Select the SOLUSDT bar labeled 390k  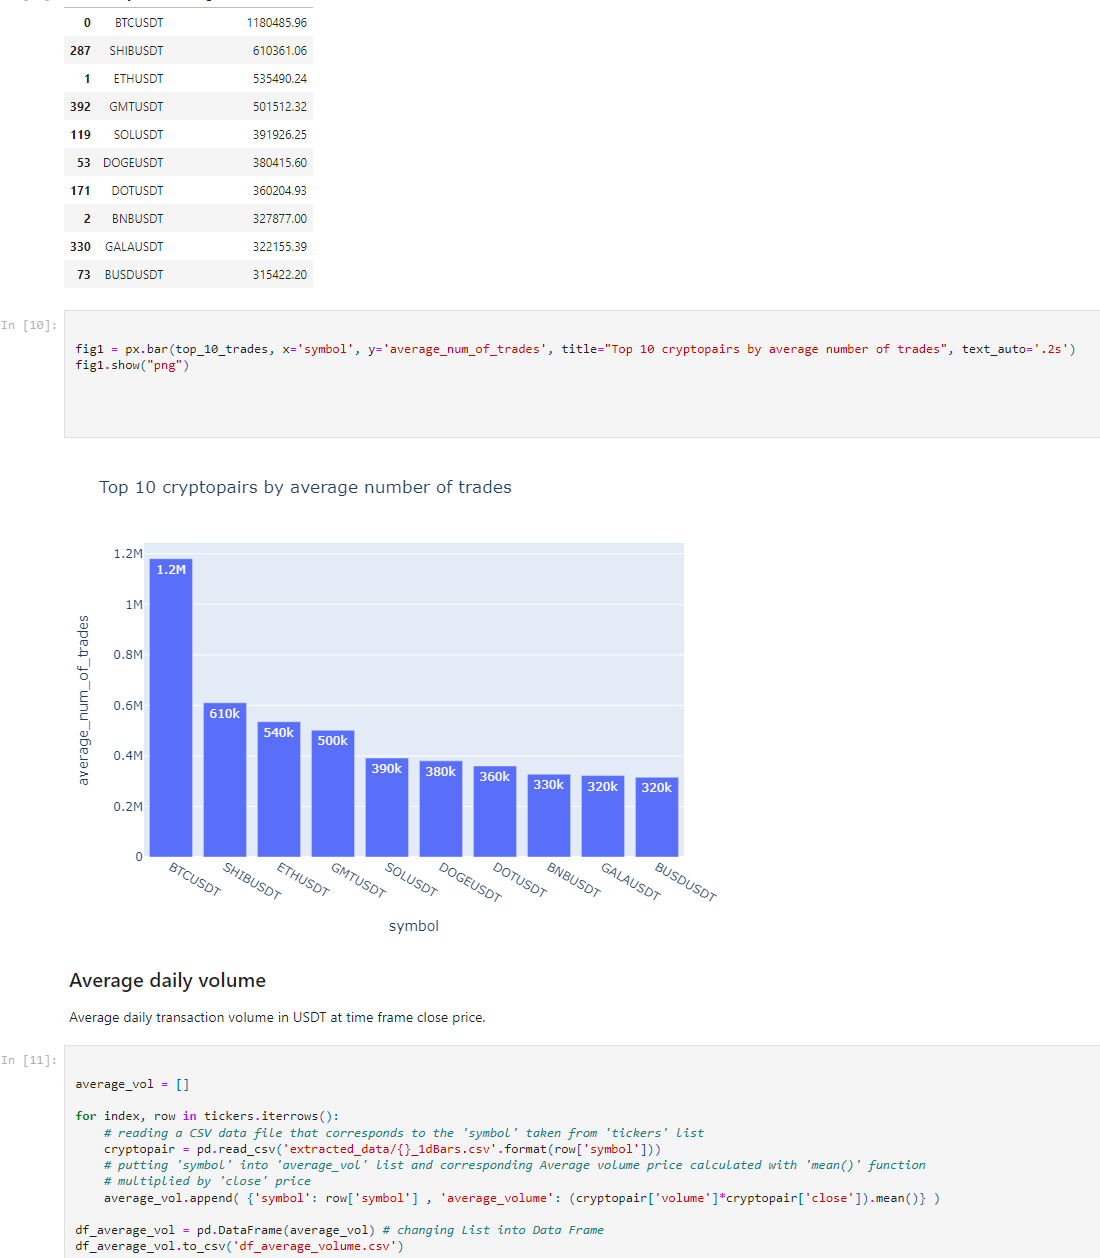387,807
